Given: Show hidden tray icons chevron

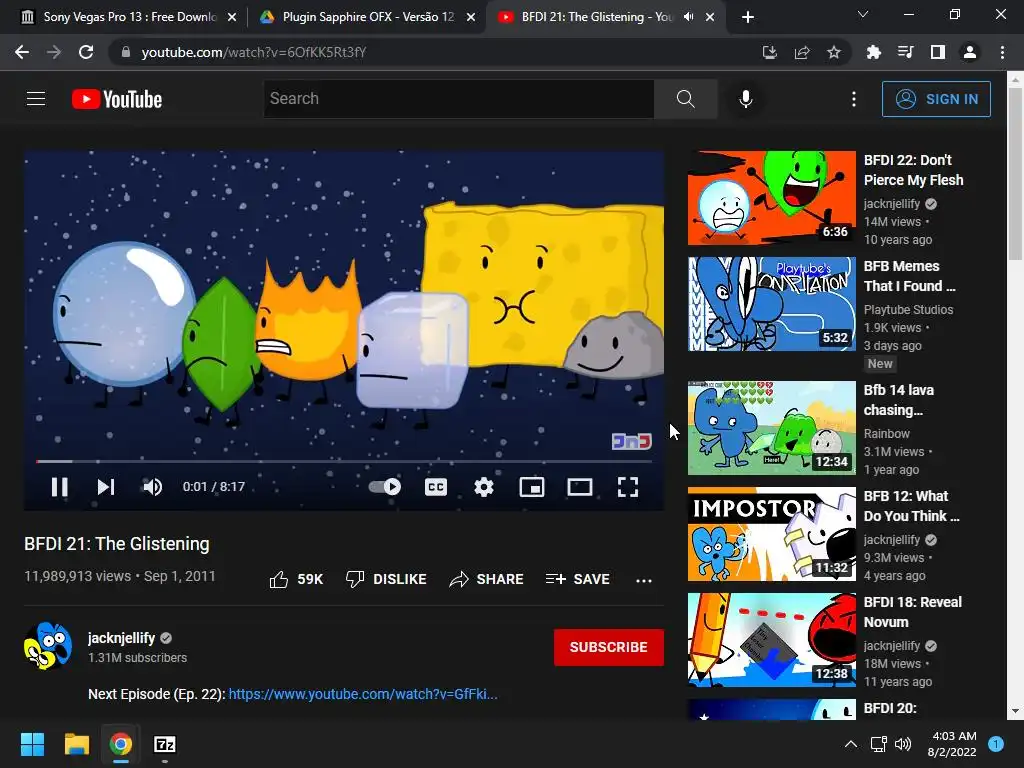Looking at the screenshot, I should tap(851, 744).
